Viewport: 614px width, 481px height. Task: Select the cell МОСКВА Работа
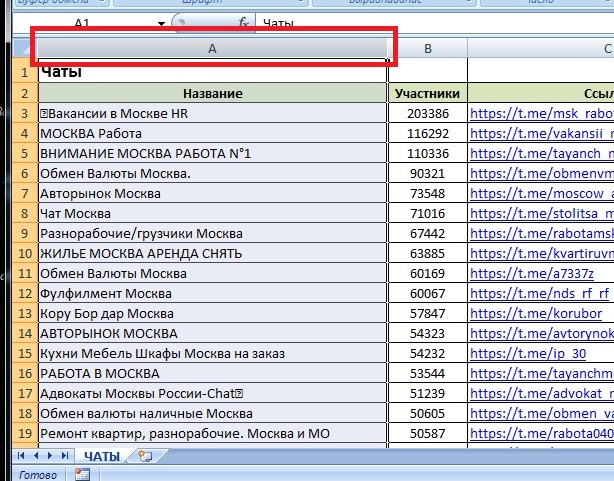(x=212, y=134)
